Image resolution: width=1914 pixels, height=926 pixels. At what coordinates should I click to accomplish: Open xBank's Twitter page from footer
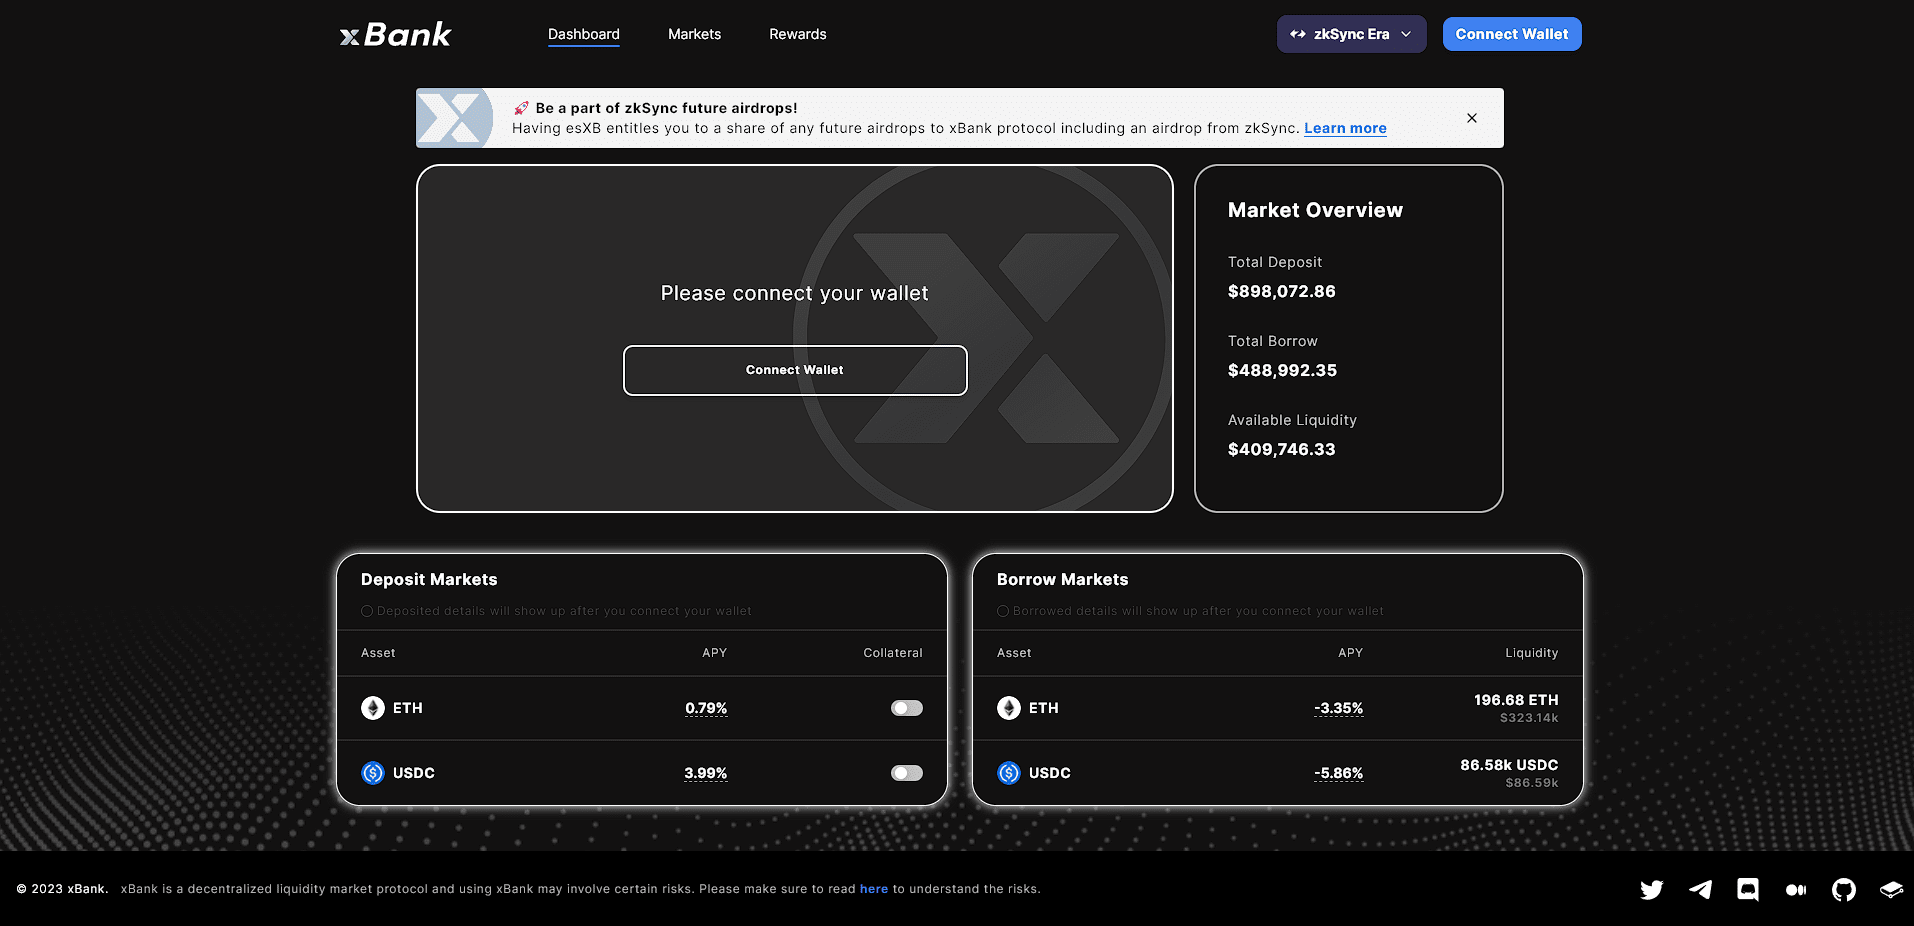click(x=1652, y=889)
